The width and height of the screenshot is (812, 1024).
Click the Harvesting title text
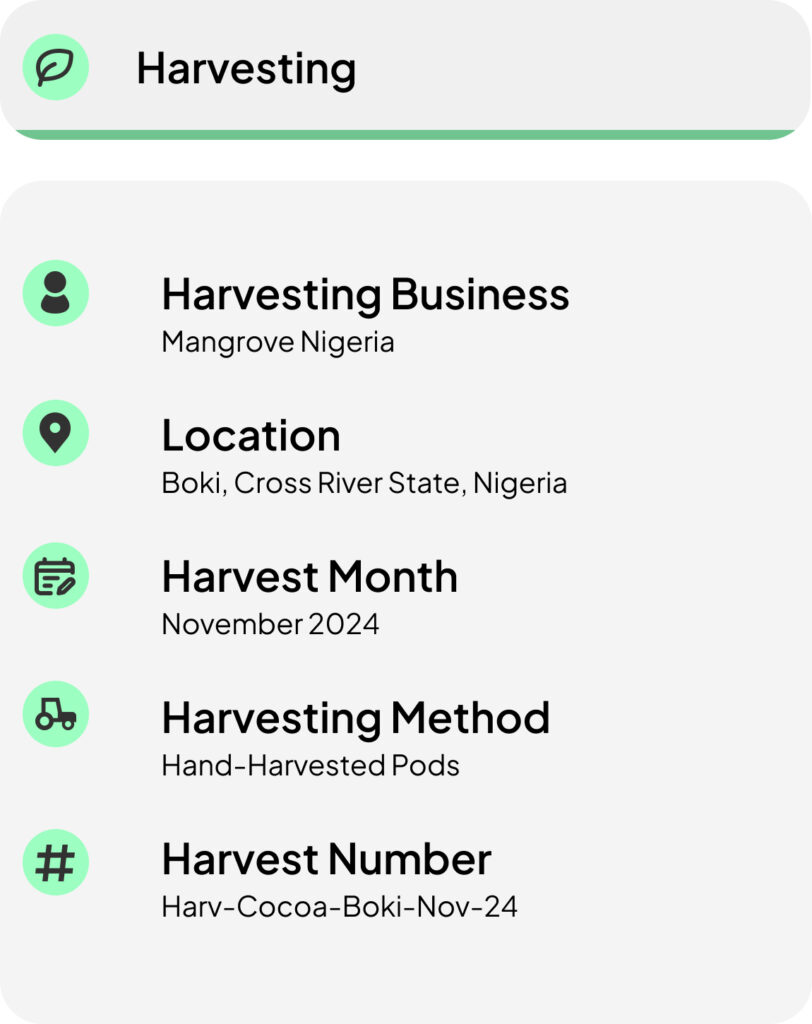[246, 69]
